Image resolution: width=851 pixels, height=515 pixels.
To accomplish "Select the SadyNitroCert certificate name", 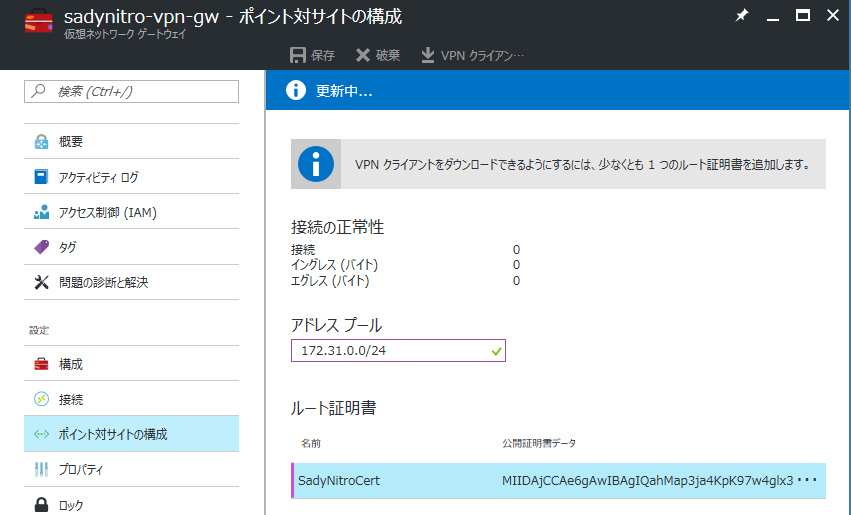I will (x=339, y=480).
